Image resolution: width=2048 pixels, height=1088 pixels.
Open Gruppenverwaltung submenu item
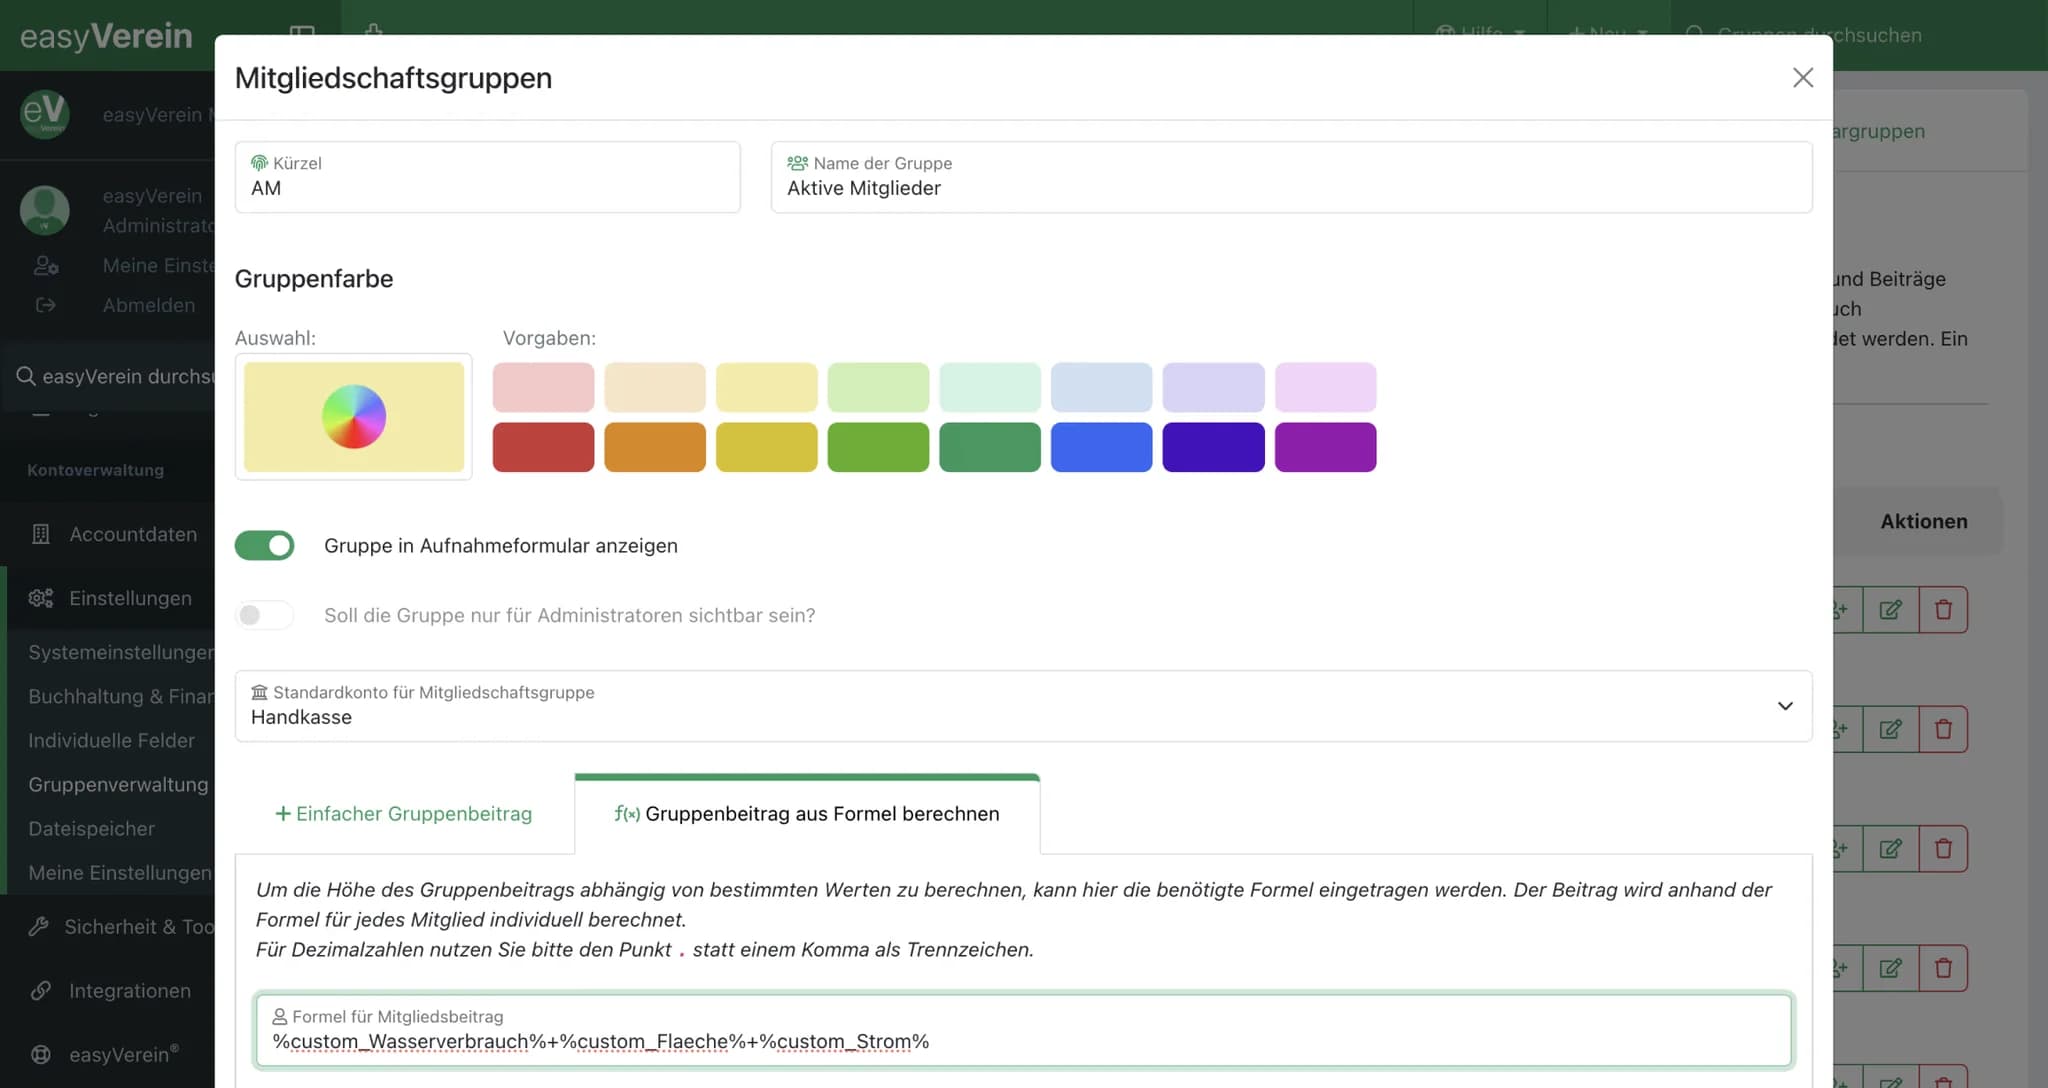(118, 785)
